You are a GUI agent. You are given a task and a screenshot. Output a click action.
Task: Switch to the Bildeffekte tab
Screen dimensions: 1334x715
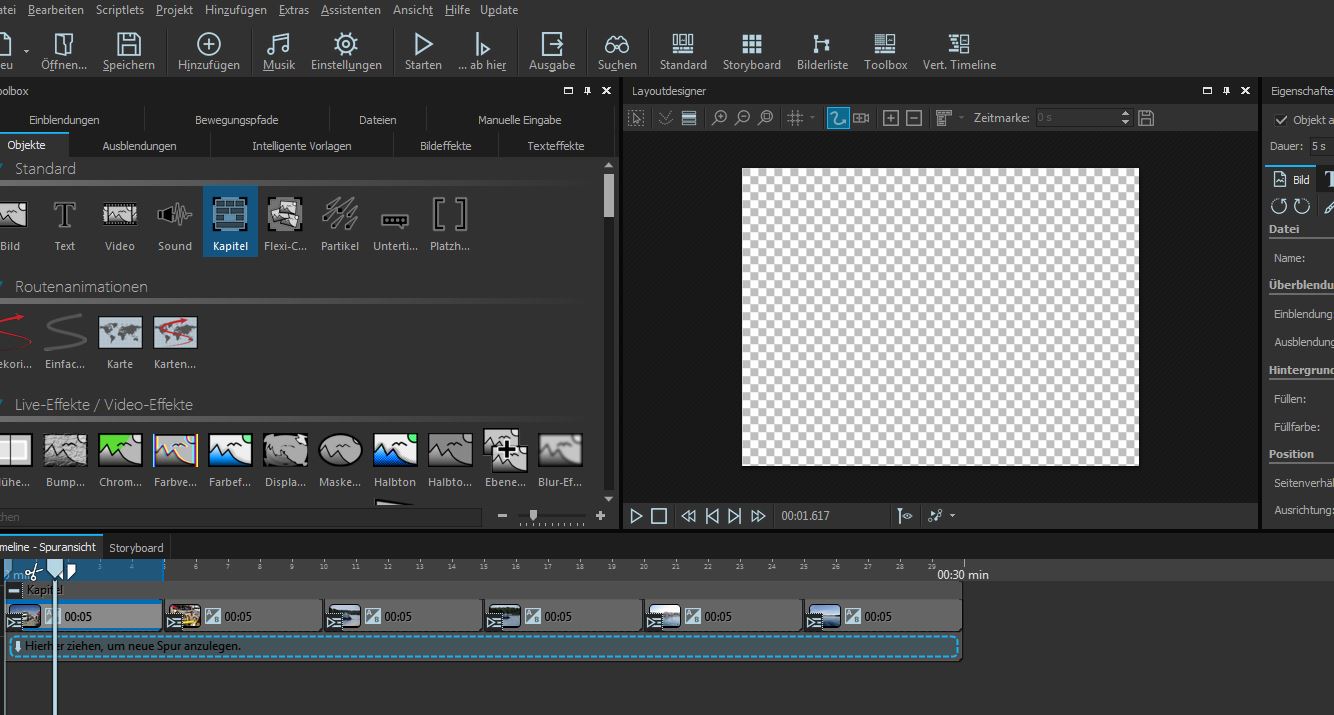[446, 146]
